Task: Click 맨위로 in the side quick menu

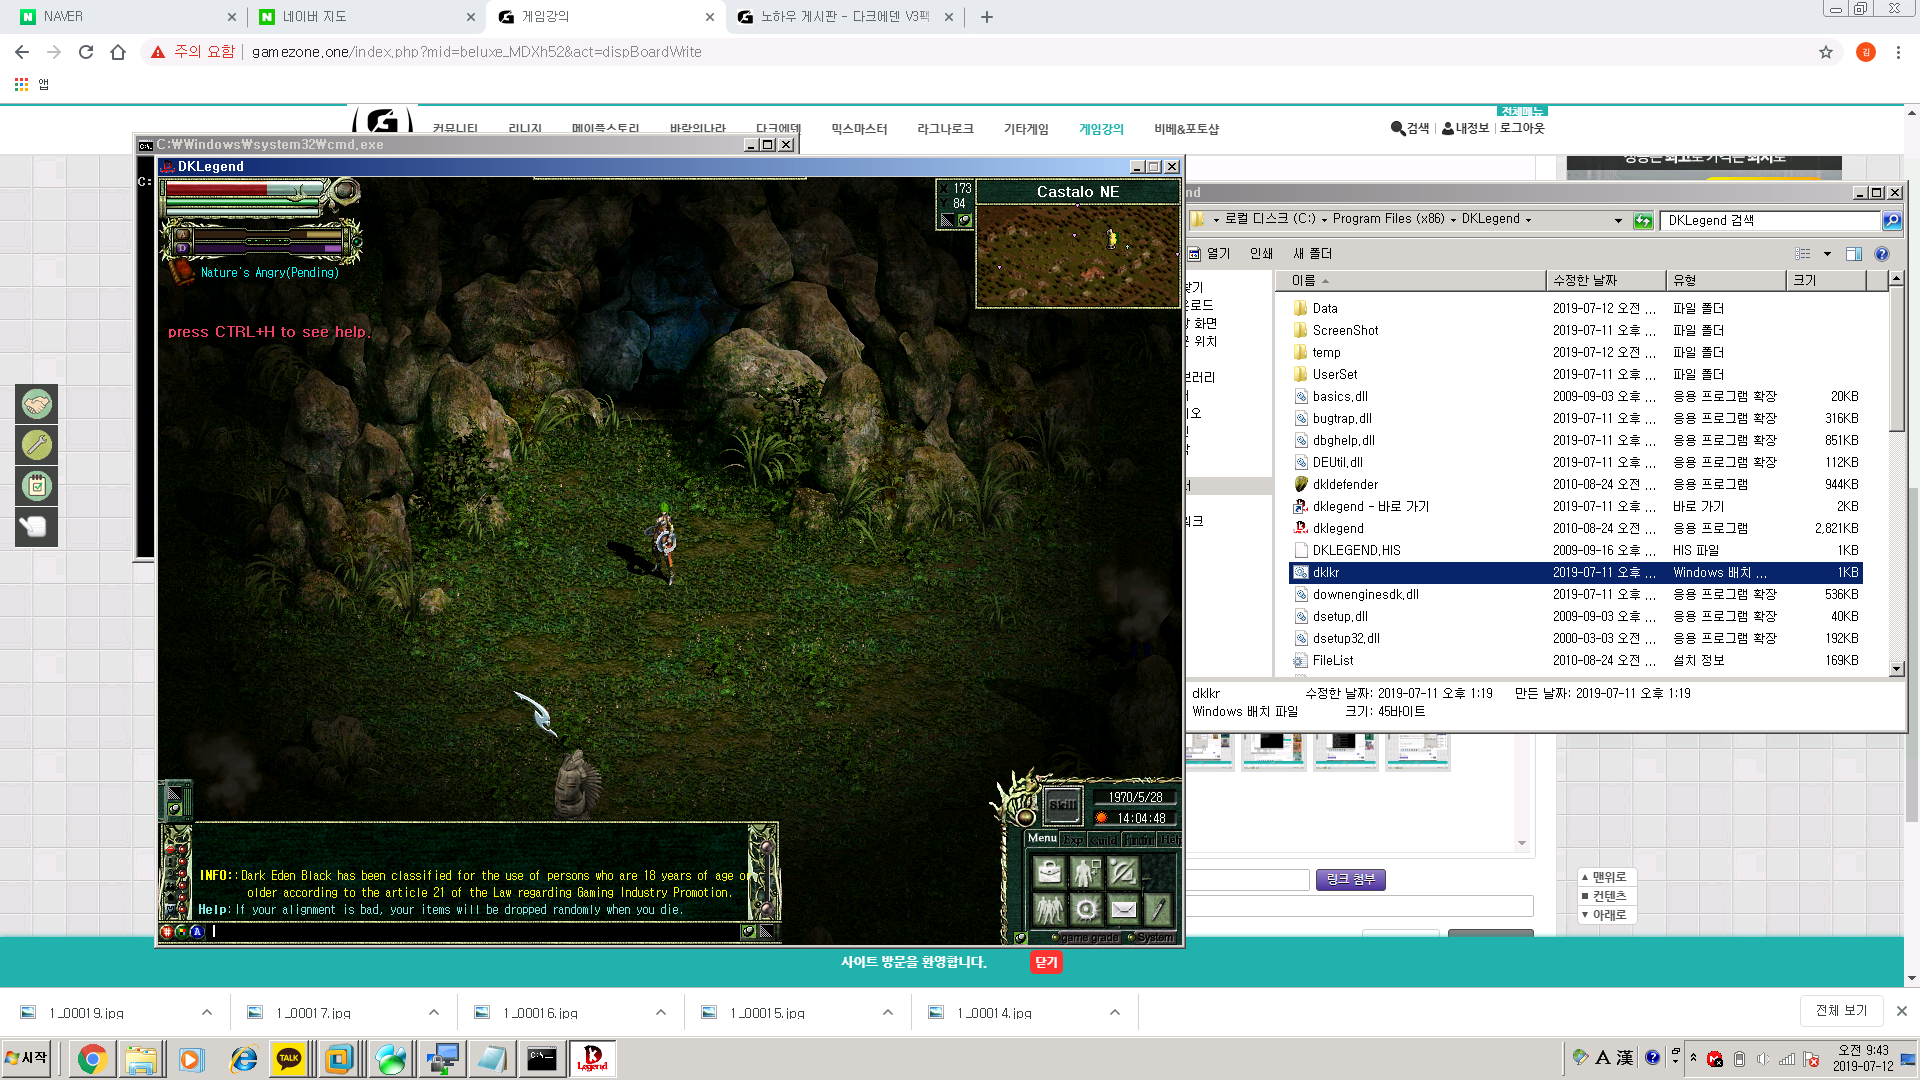Action: pyautogui.click(x=1607, y=877)
